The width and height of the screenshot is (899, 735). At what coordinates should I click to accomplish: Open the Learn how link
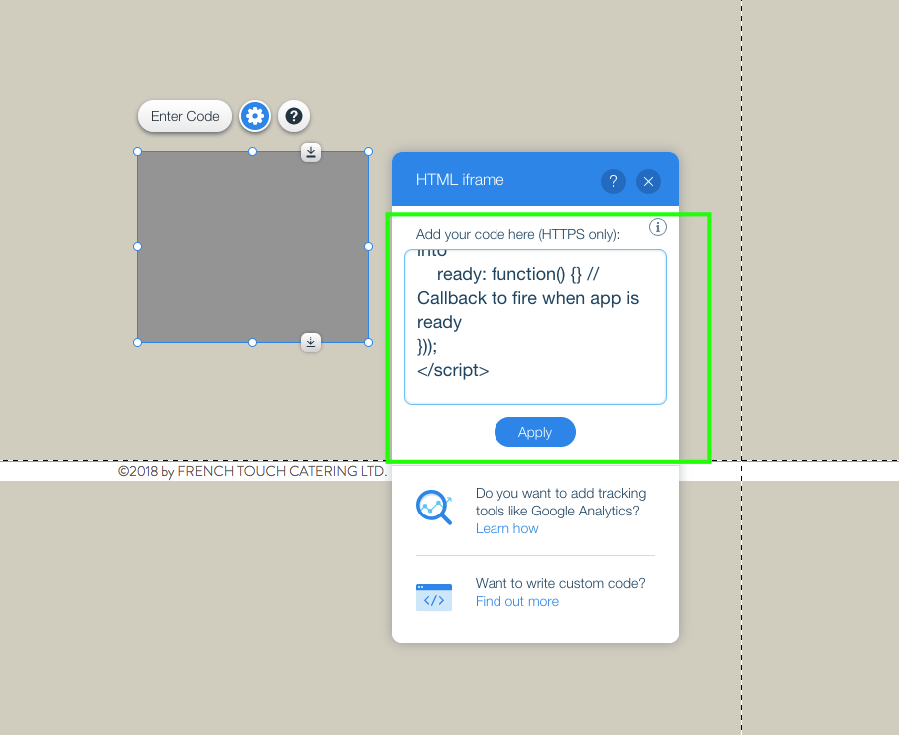pos(507,528)
